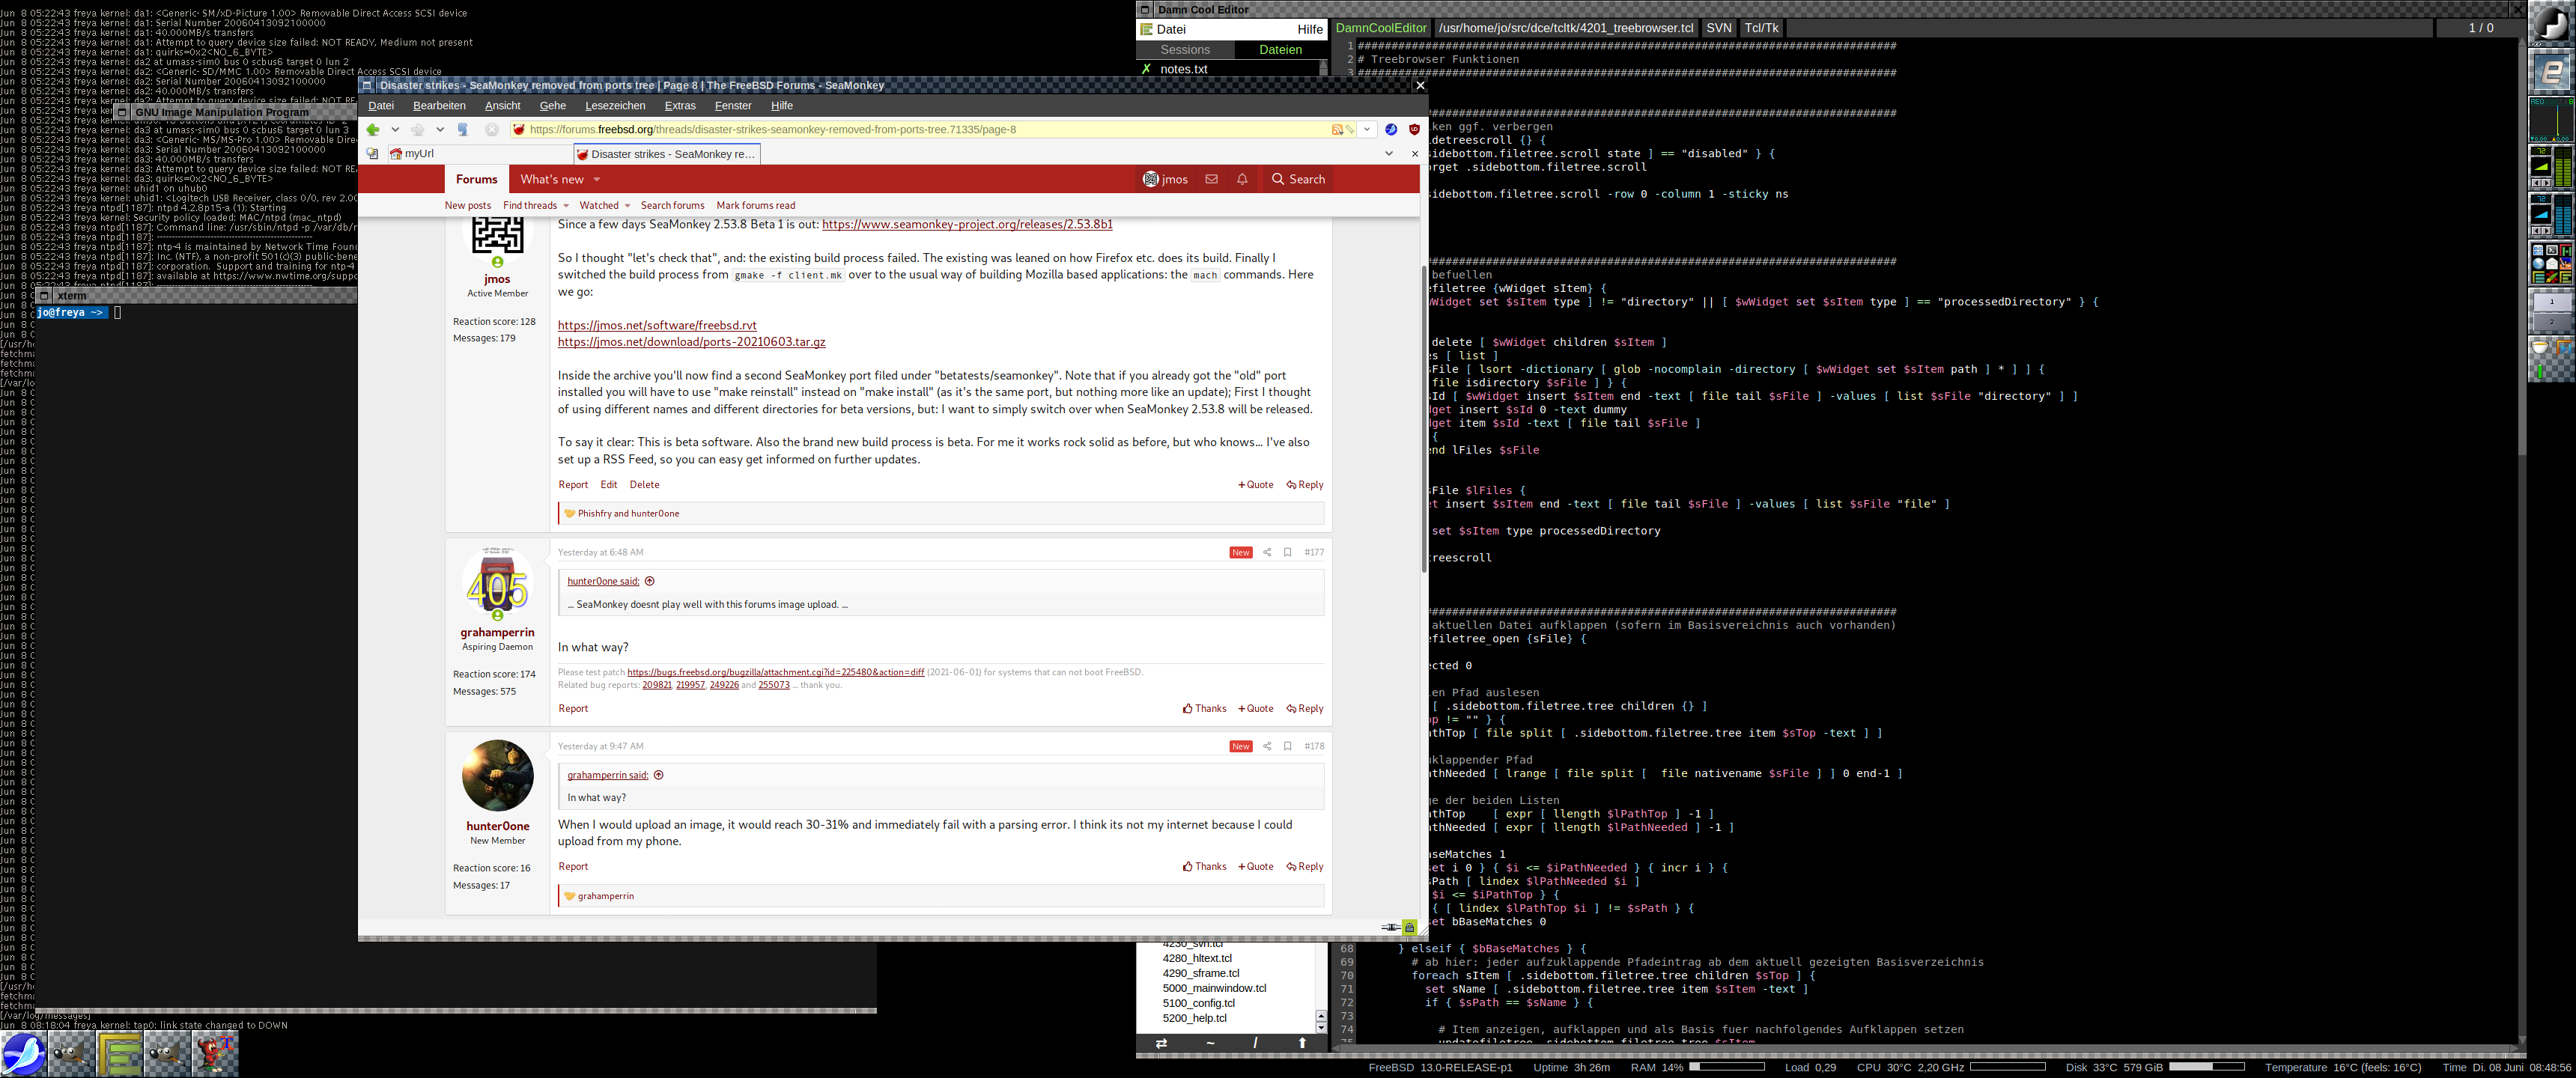Expand the URL bar history dropdown
The image size is (2576, 1078).
coord(1367,129)
